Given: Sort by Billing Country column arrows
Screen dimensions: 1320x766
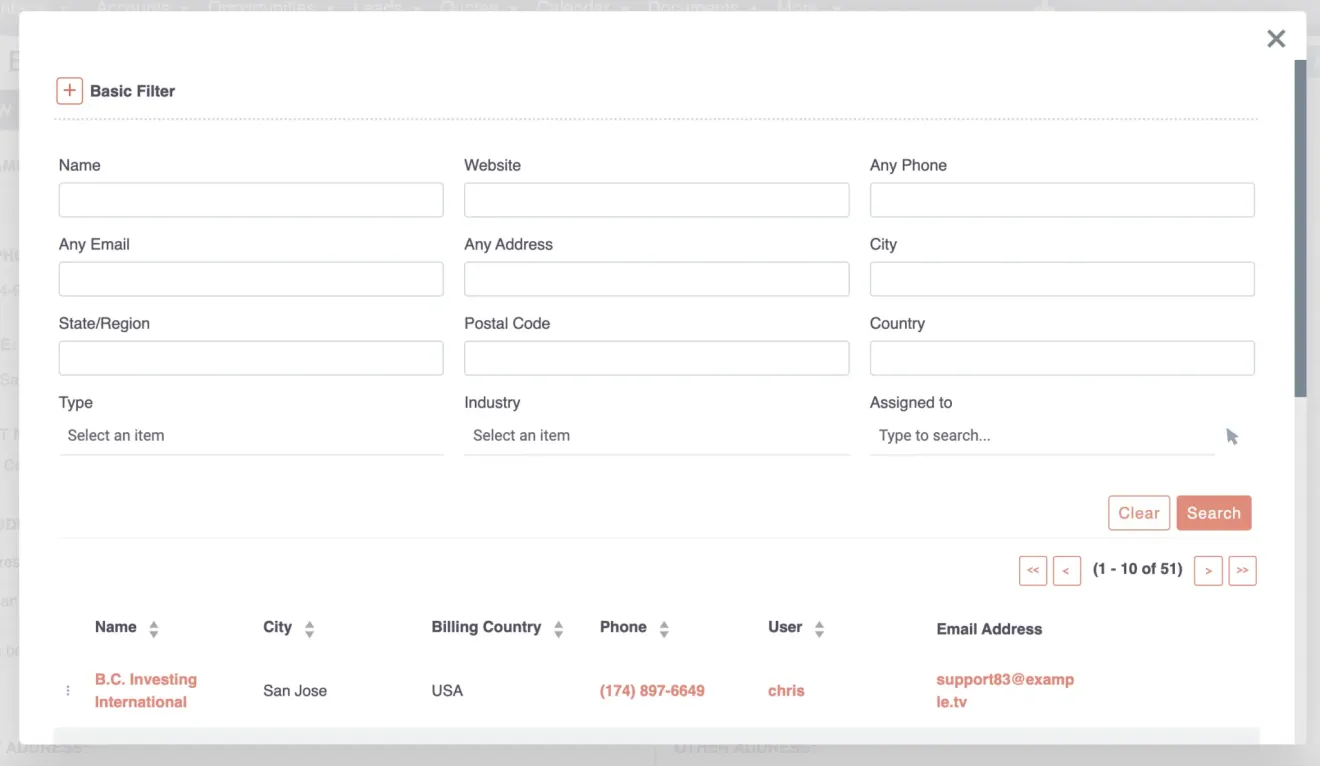Looking at the screenshot, I should (x=559, y=628).
